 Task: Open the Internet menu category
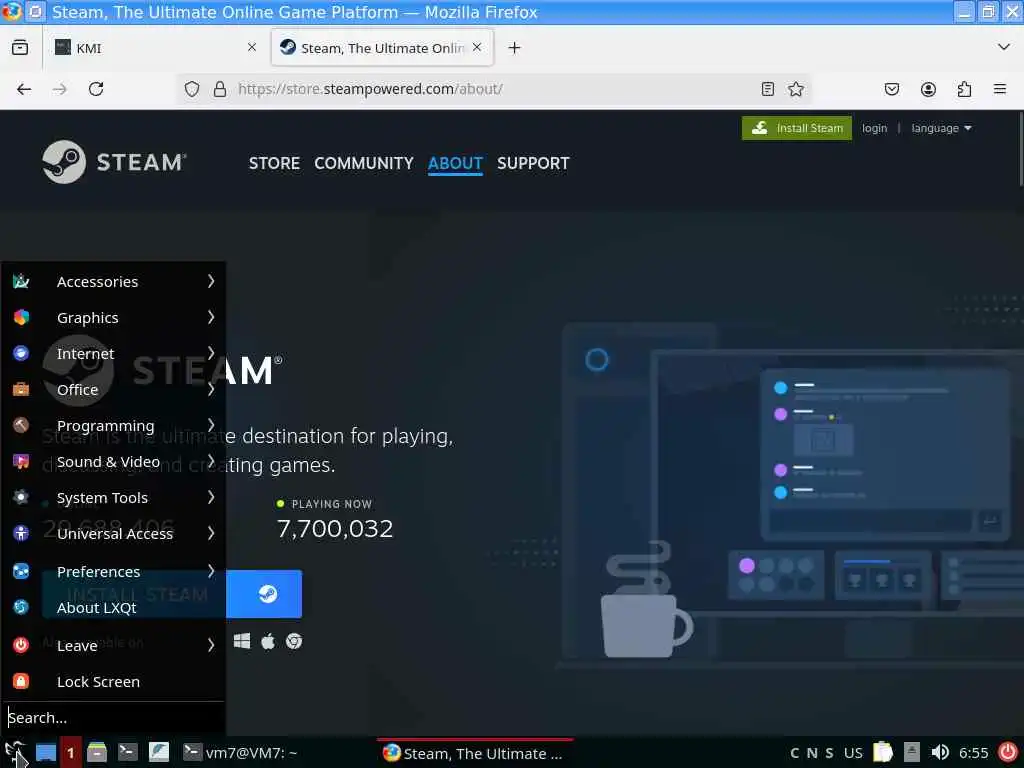[x=113, y=353]
